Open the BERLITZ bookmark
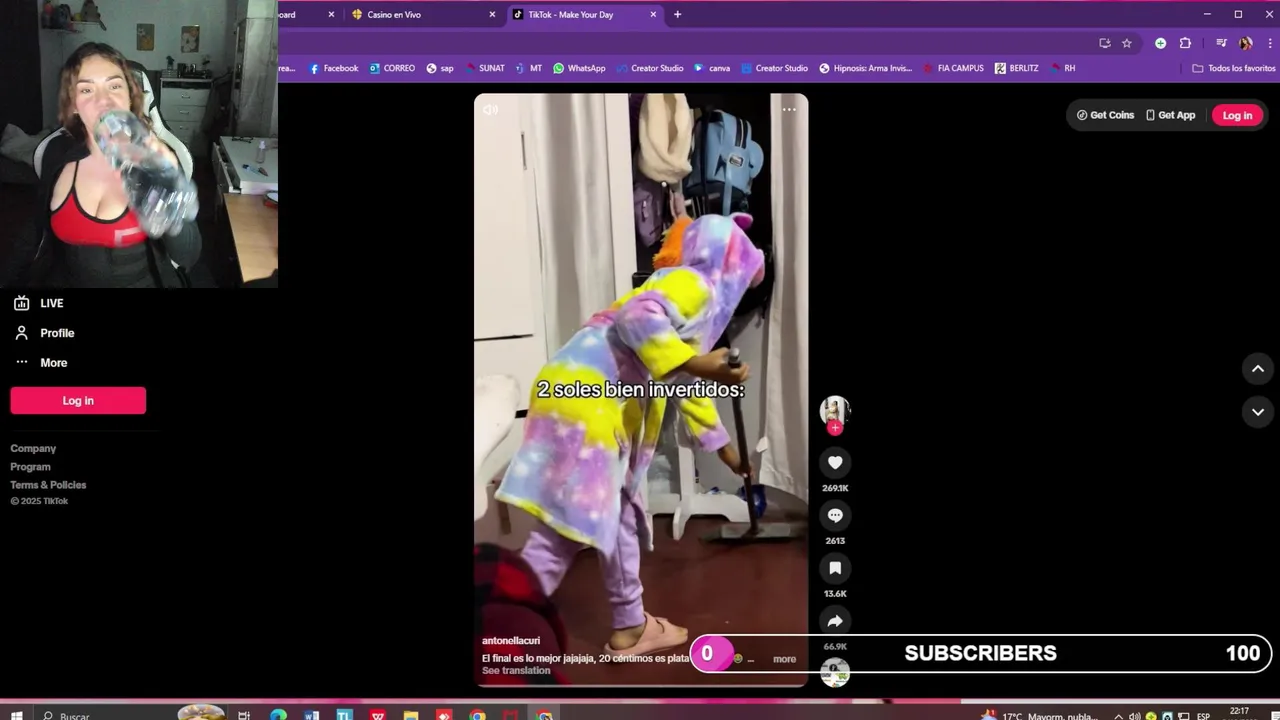 click(x=1017, y=68)
